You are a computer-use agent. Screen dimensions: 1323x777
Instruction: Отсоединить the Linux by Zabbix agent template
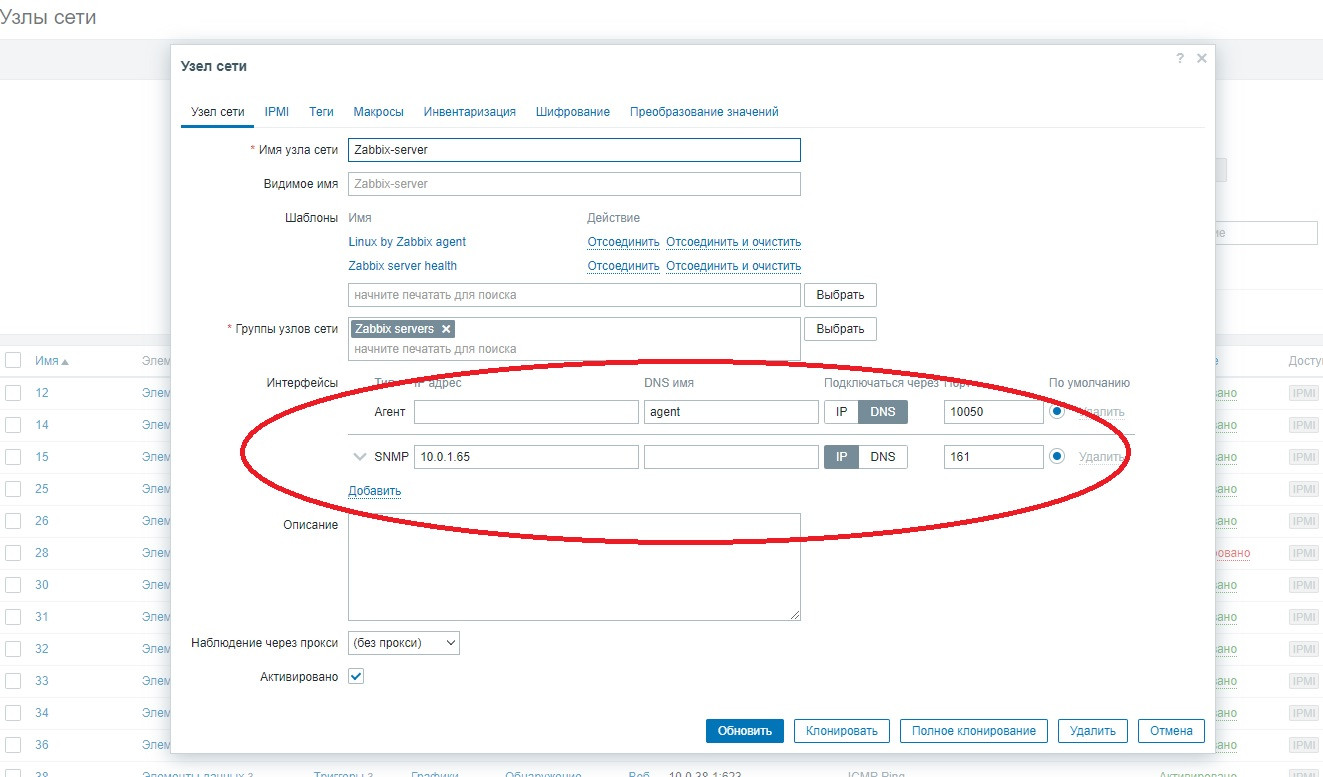[623, 242]
